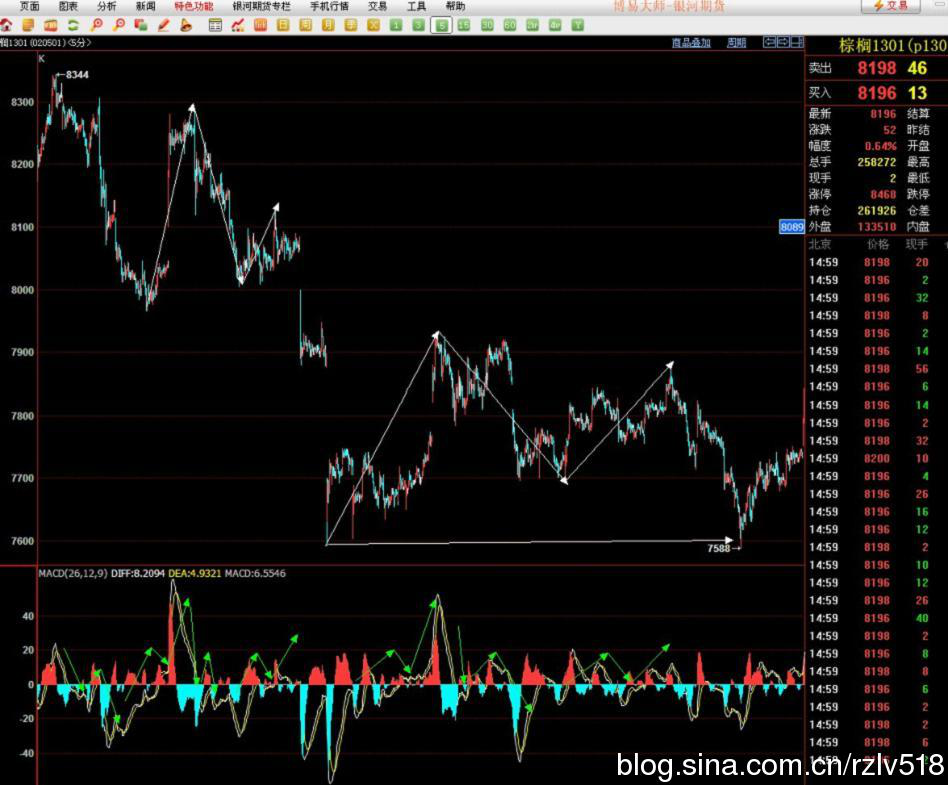Click the left arrow chart navigation button

coord(769,42)
